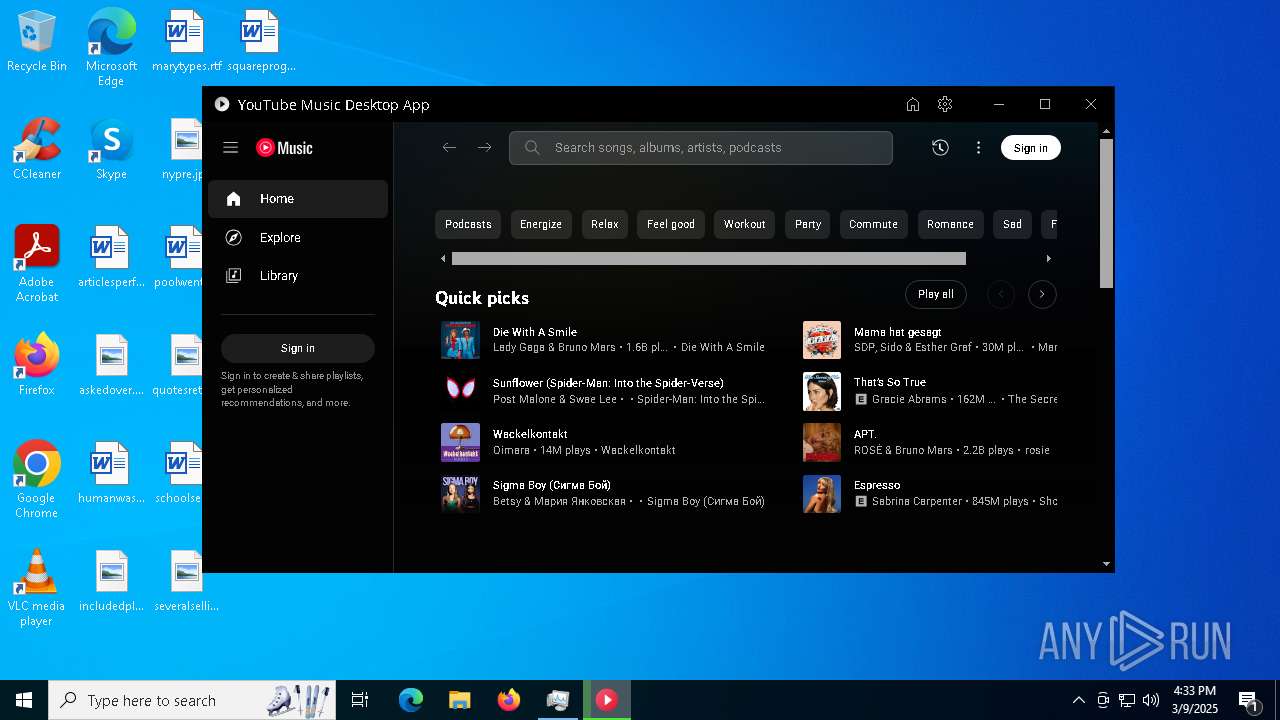
Task: Choose the Relax chip
Action: point(604,224)
